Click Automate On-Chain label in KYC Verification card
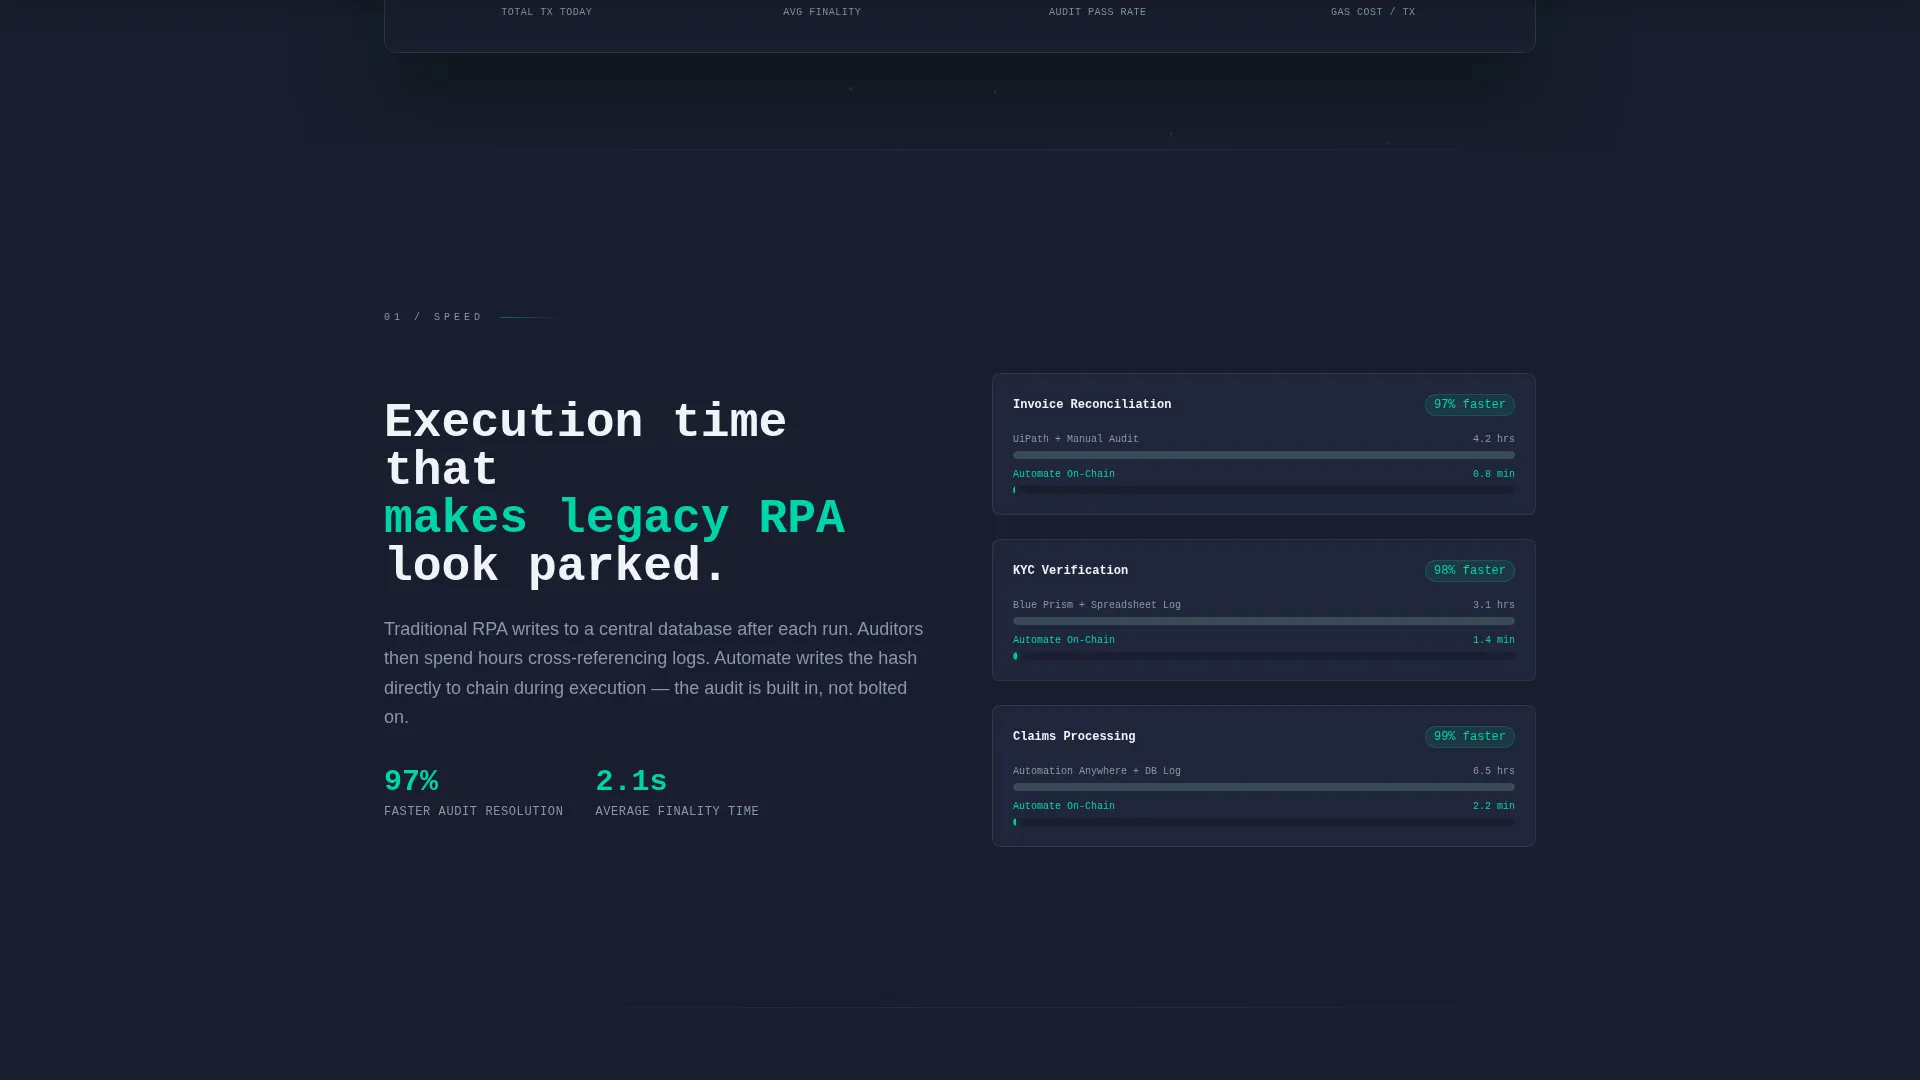The width and height of the screenshot is (1920, 1080). [1064, 640]
